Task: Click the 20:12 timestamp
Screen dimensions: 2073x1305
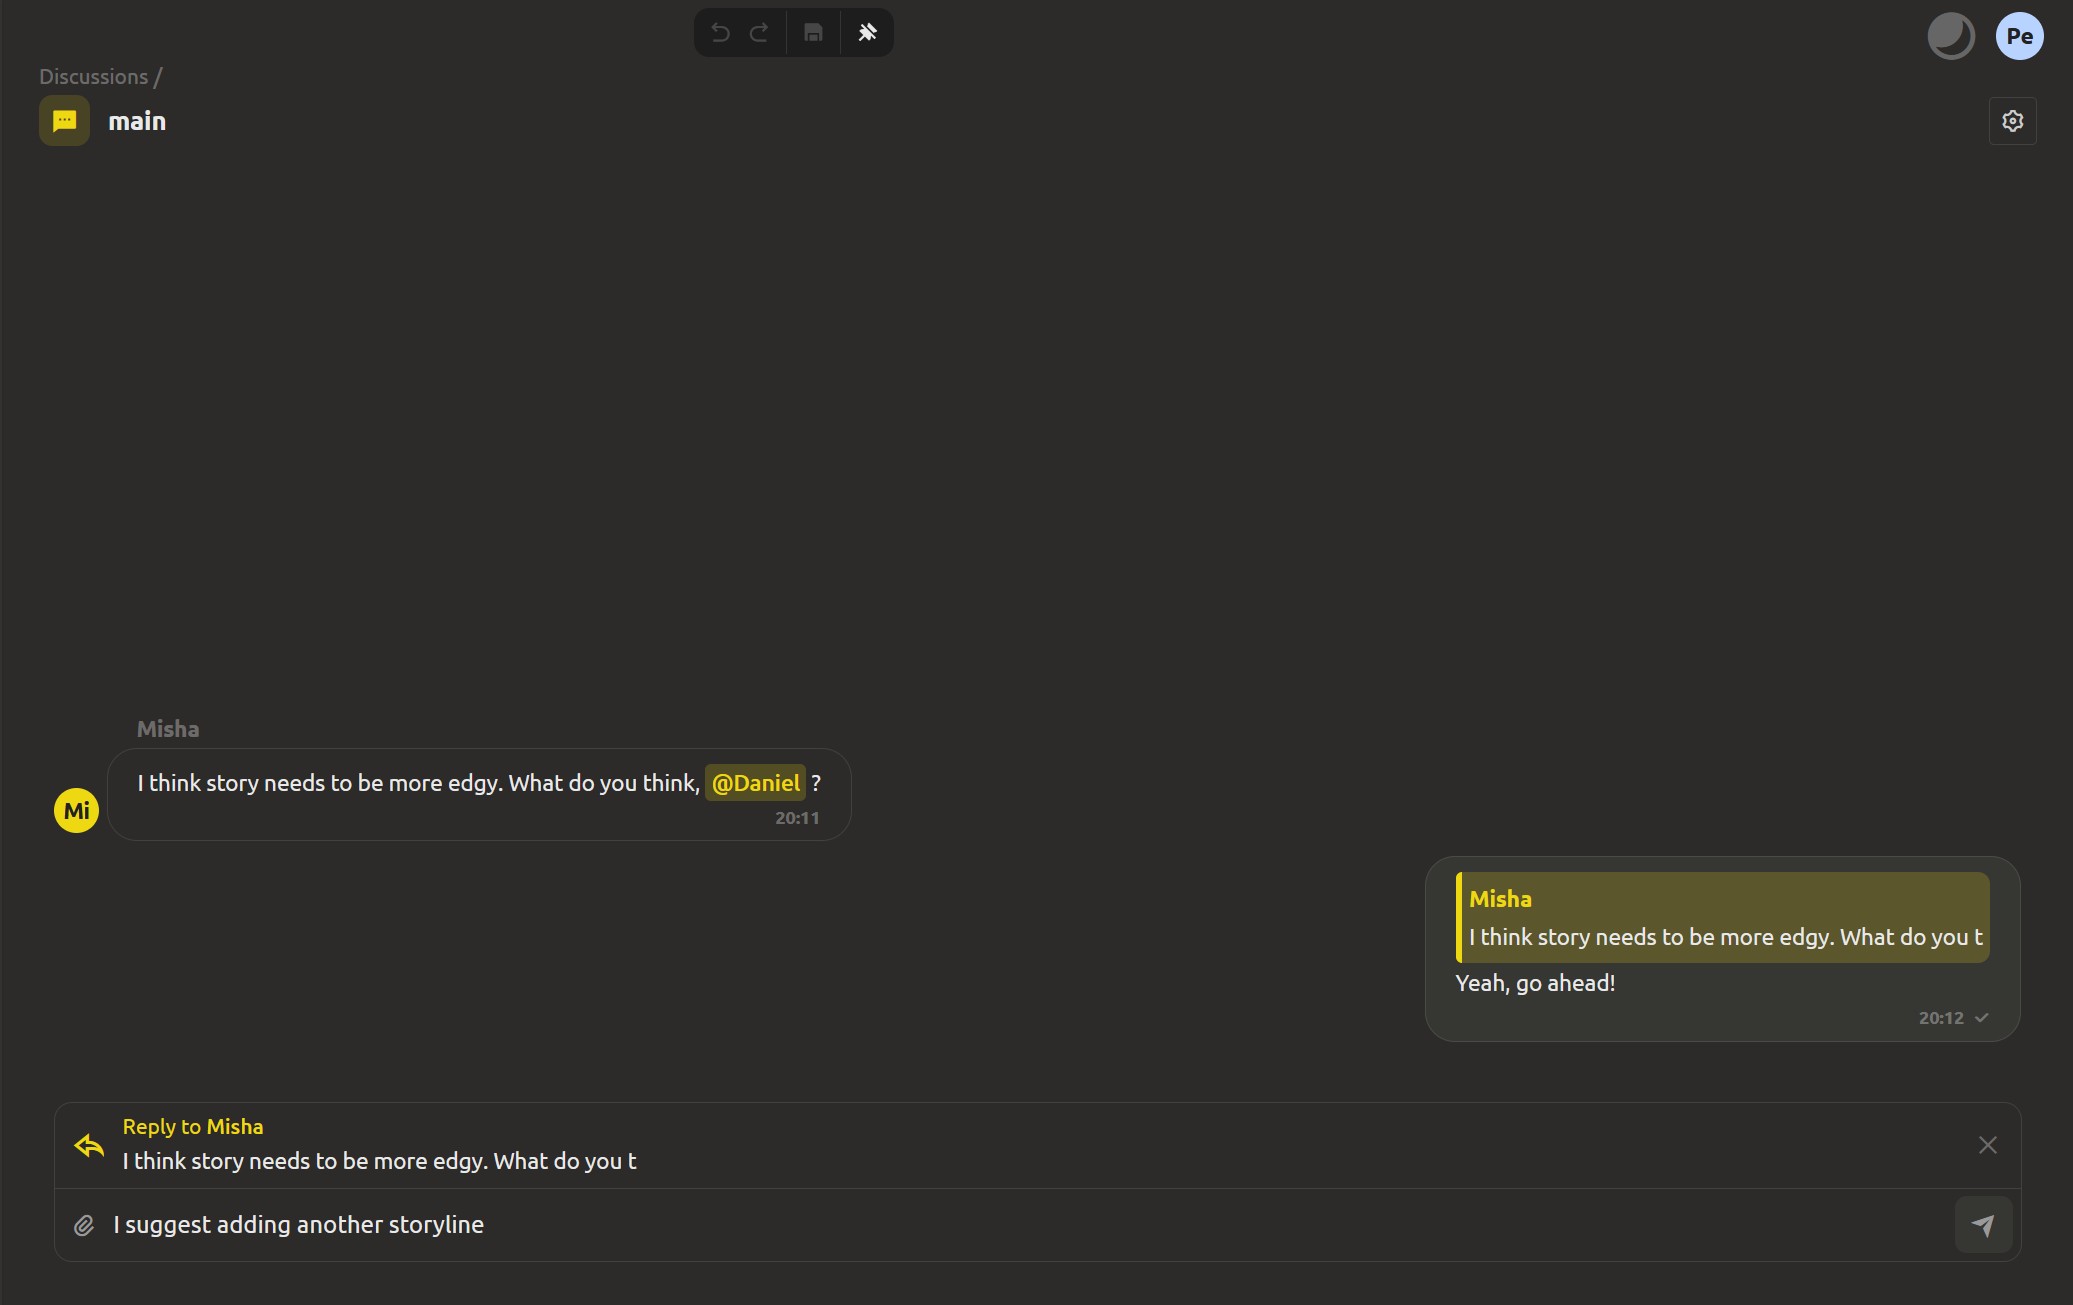Action: point(1941,1018)
